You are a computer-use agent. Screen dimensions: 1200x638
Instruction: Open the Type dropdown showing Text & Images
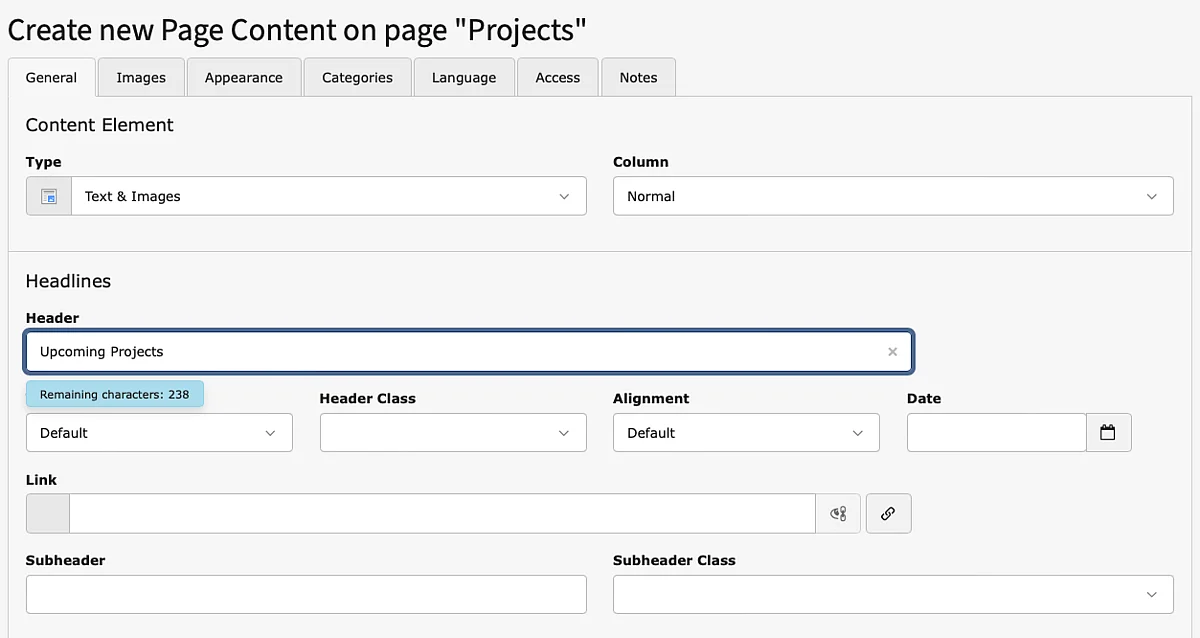pyautogui.click(x=328, y=197)
